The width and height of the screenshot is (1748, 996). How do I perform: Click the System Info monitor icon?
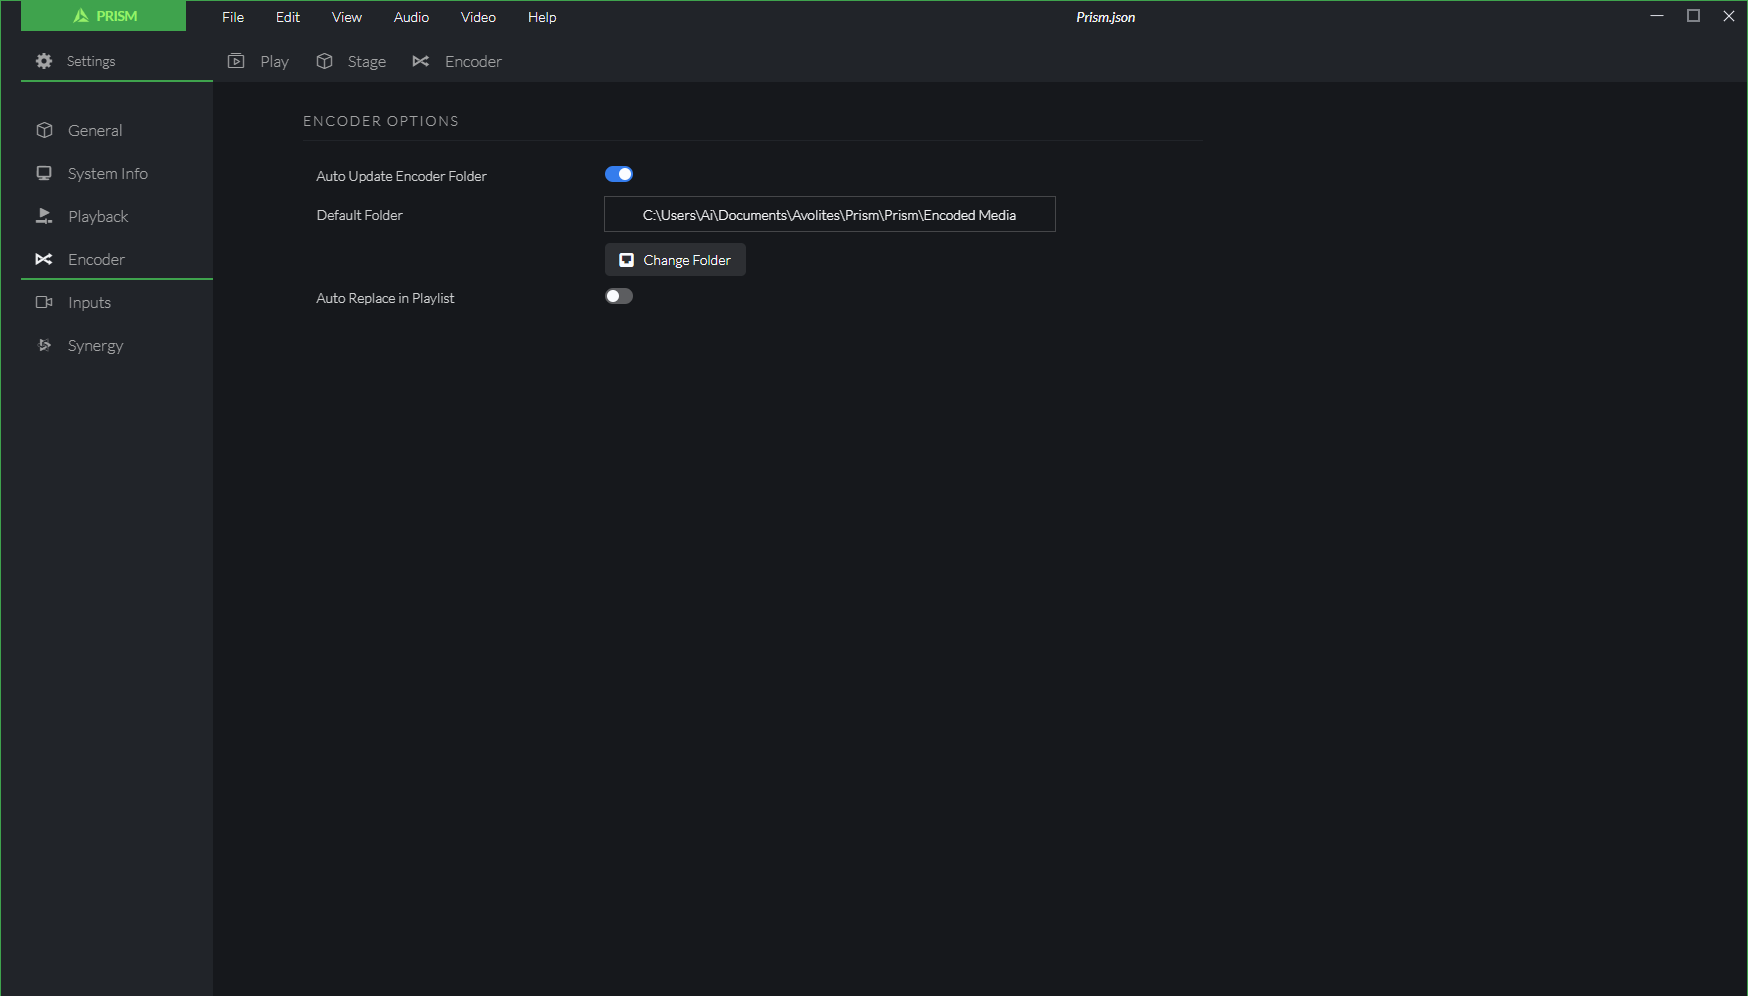(x=44, y=173)
